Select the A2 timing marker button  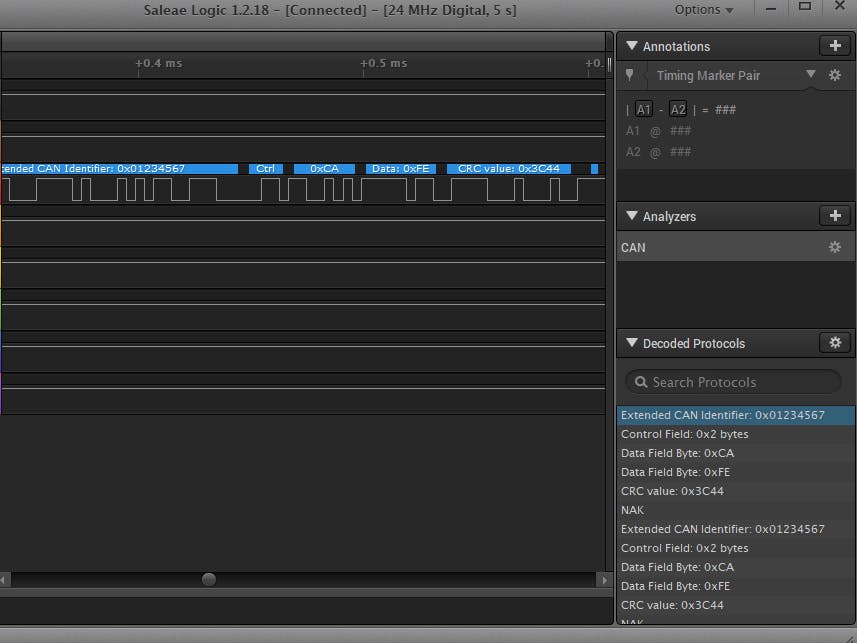pyautogui.click(x=678, y=109)
